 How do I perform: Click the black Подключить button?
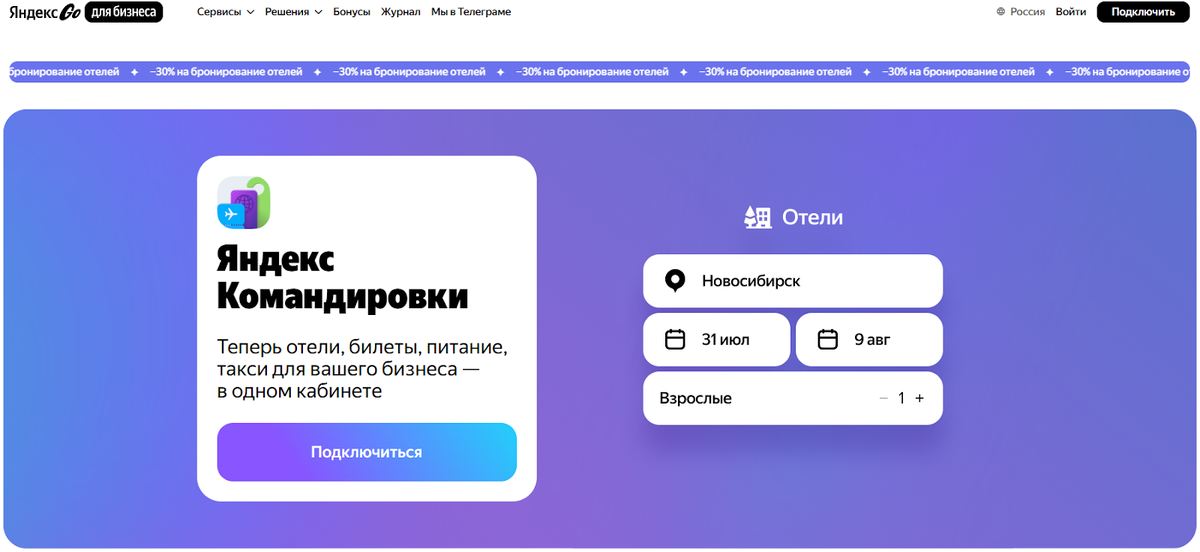pyautogui.click(x=1143, y=12)
